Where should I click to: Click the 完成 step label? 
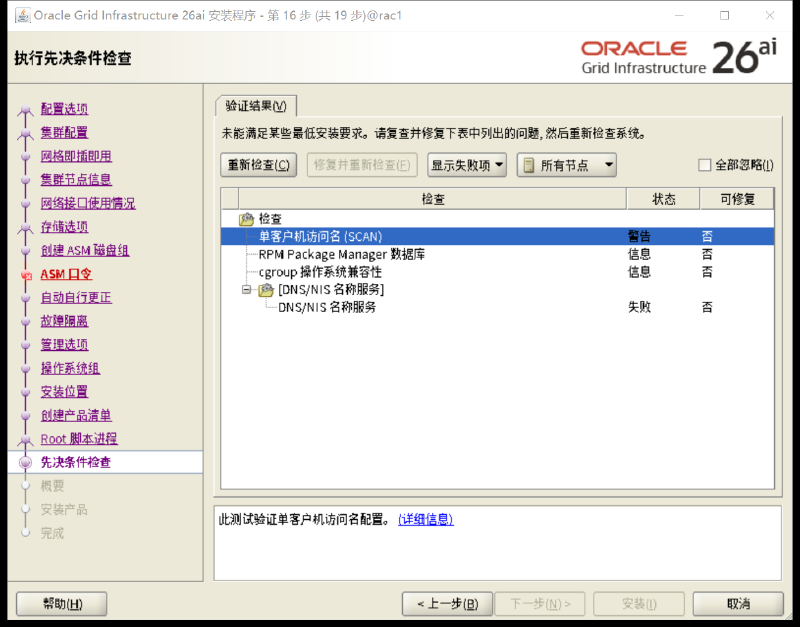(53, 533)
